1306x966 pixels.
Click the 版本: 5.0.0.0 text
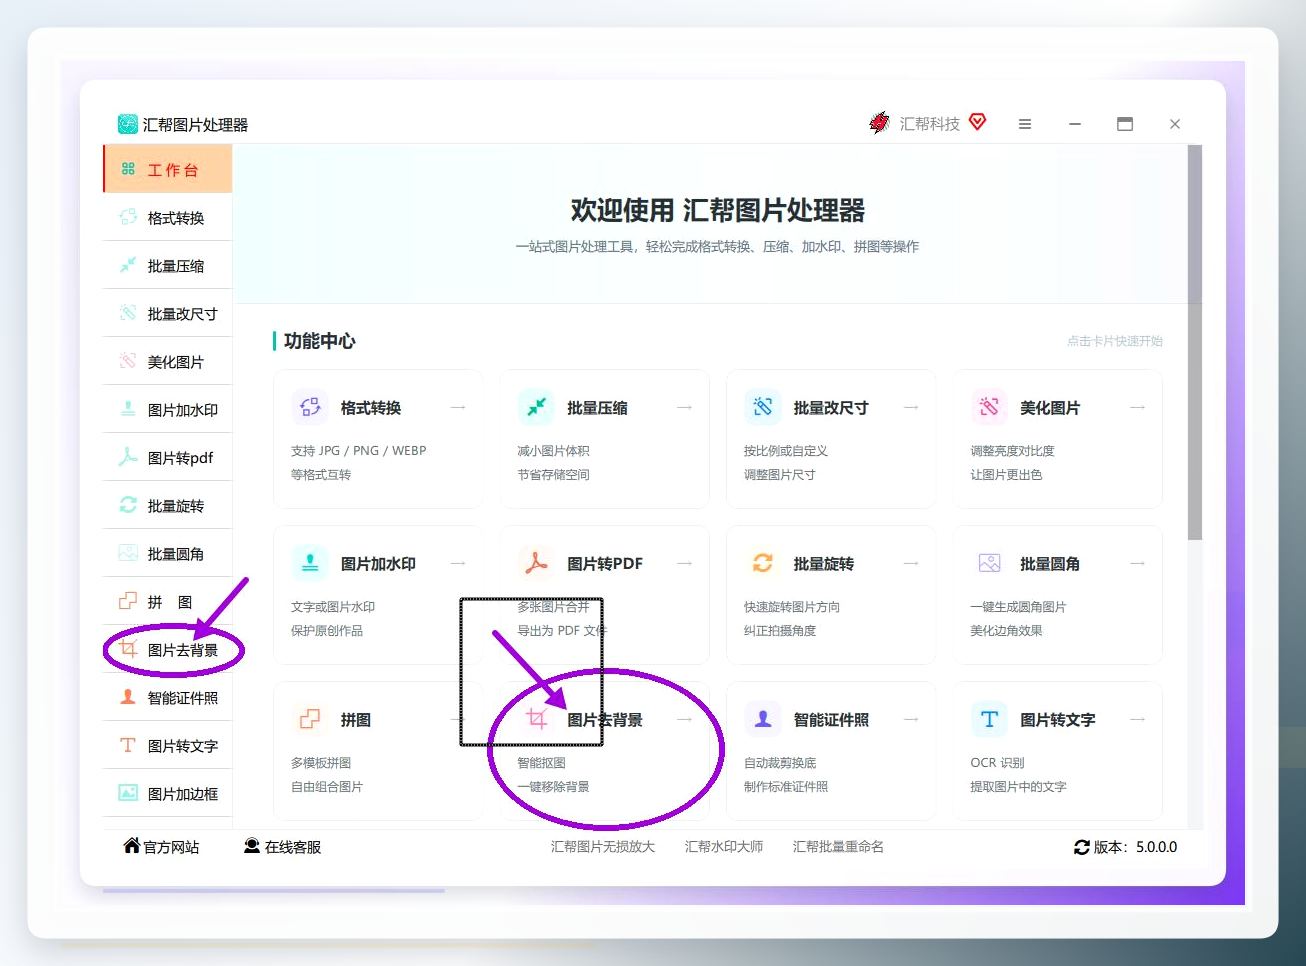(1135, 847)
